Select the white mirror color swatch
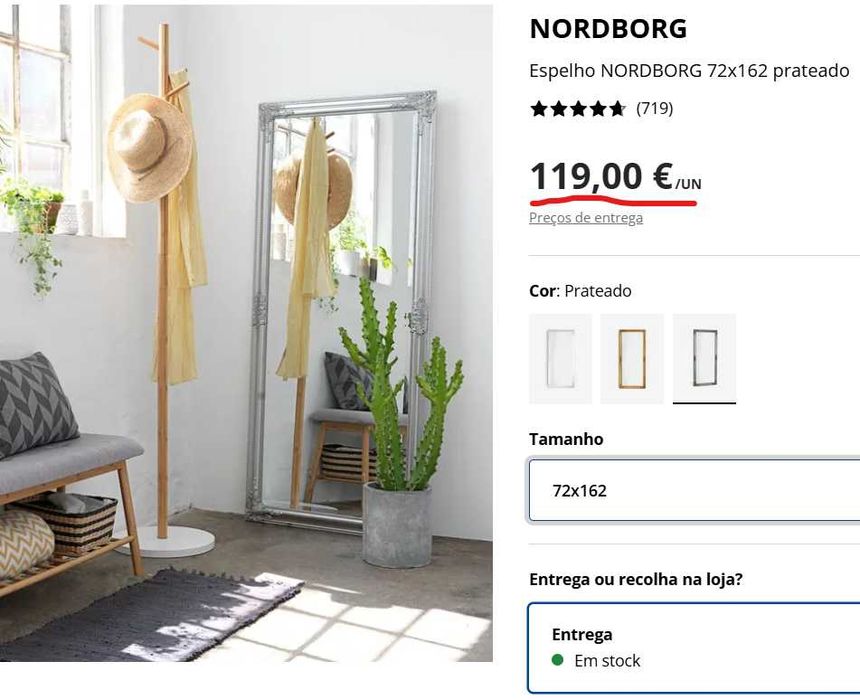The width and height of the screenshot is (860, 700). pos(561,359)
